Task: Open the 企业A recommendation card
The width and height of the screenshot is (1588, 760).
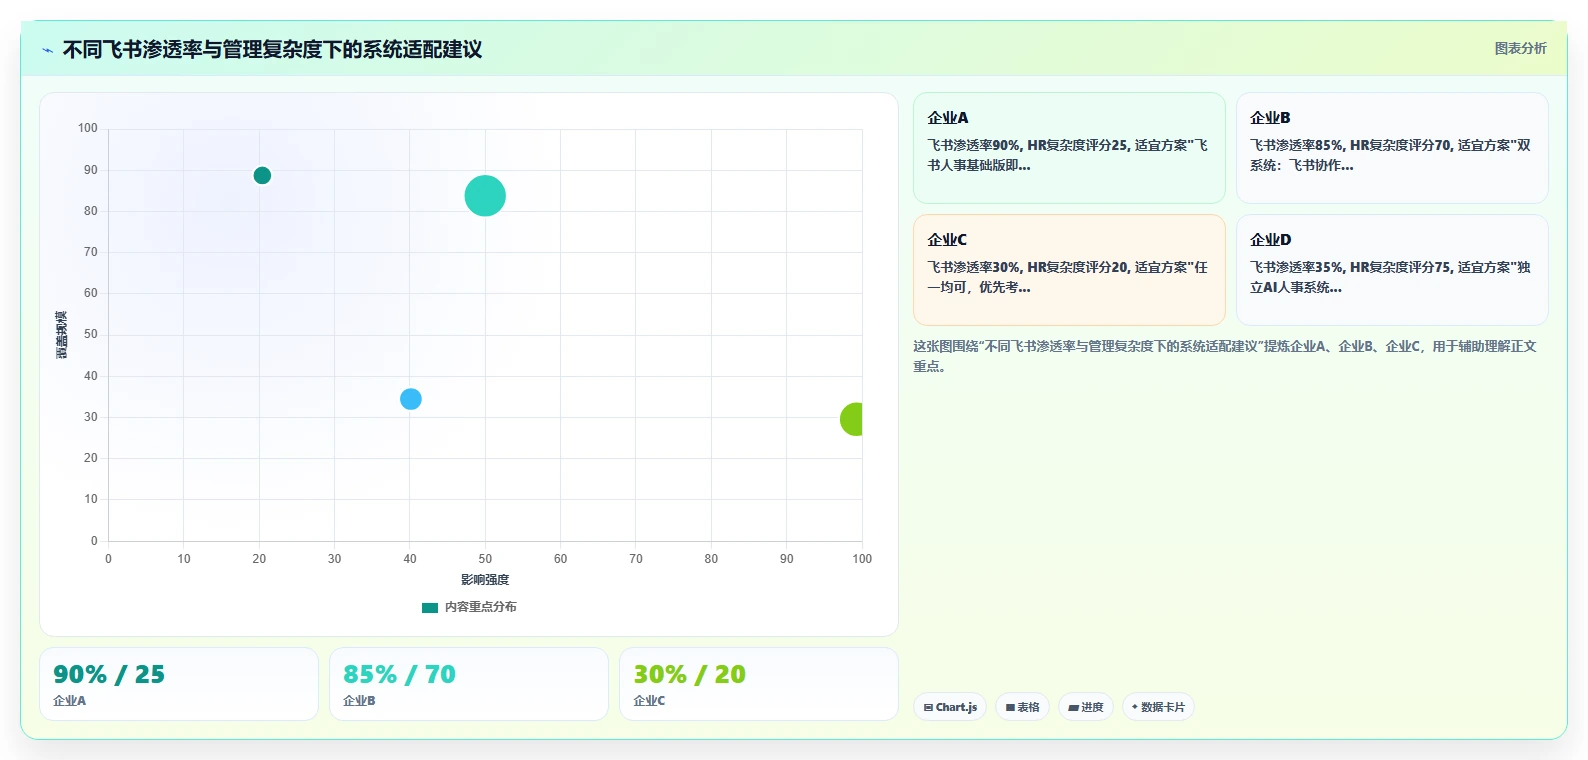Action: (x=1069, y=148)
